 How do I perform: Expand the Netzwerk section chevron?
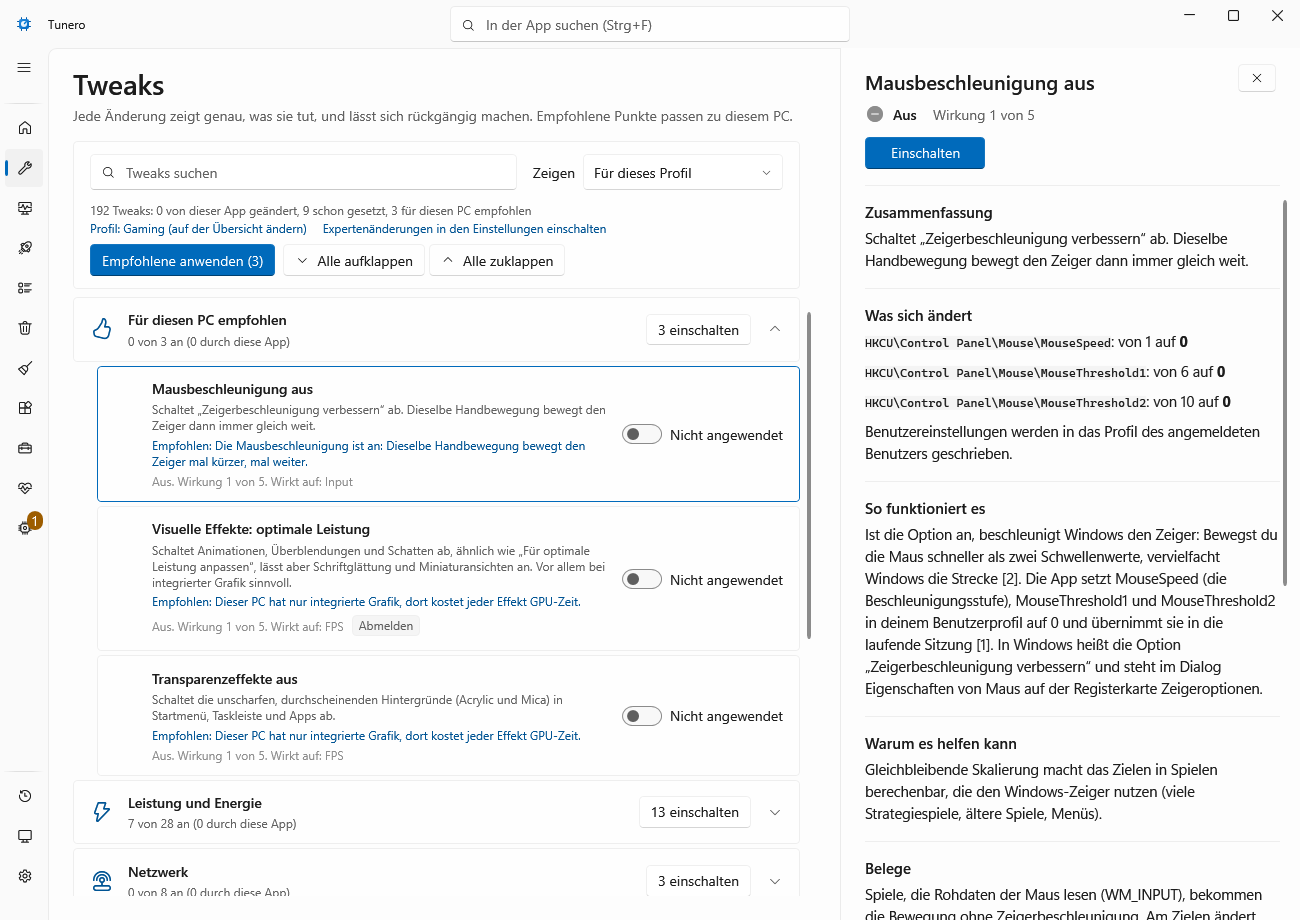775,881
